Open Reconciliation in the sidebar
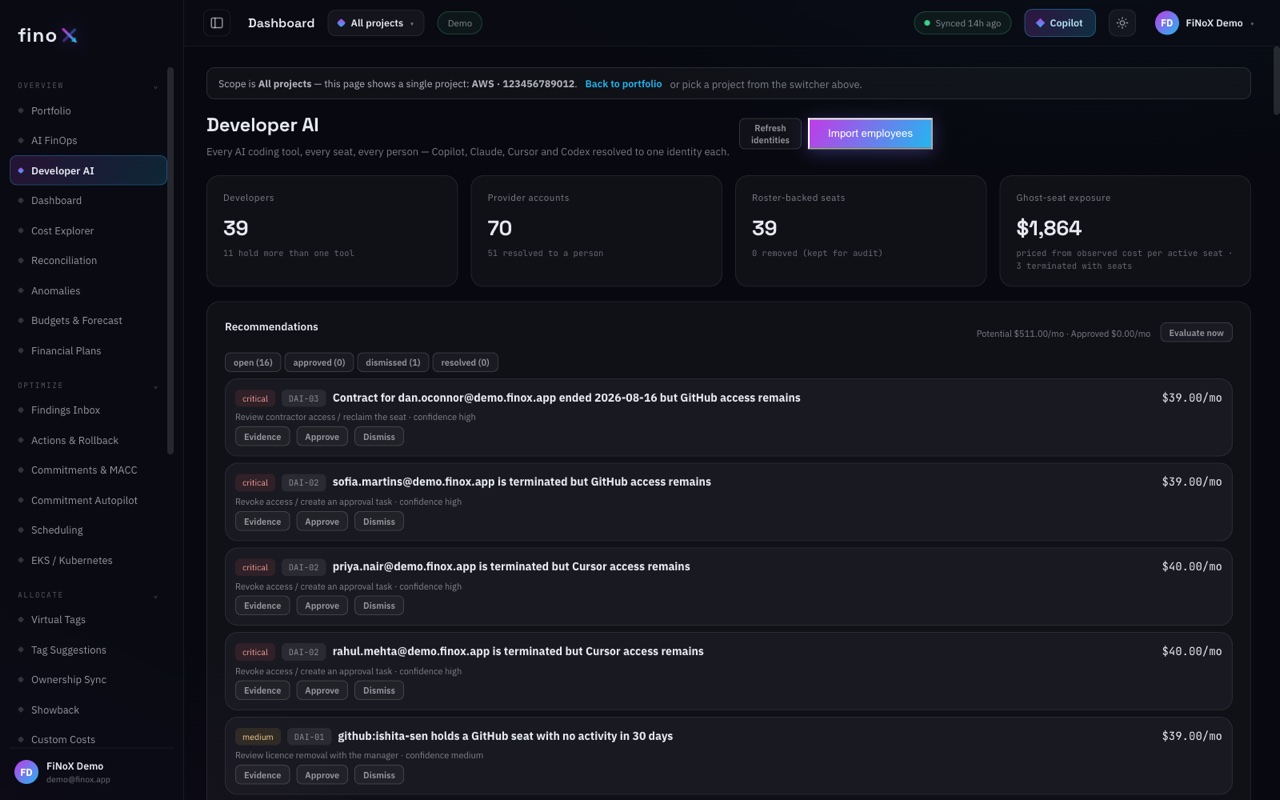This screenshot has width=1280, height=800. pyautogui.click(x=88, y=261)
